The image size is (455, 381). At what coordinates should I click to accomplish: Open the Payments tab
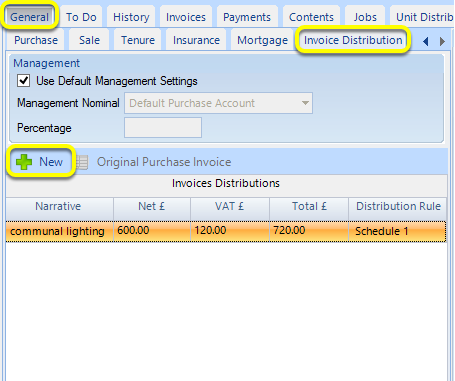click(247, 17)
